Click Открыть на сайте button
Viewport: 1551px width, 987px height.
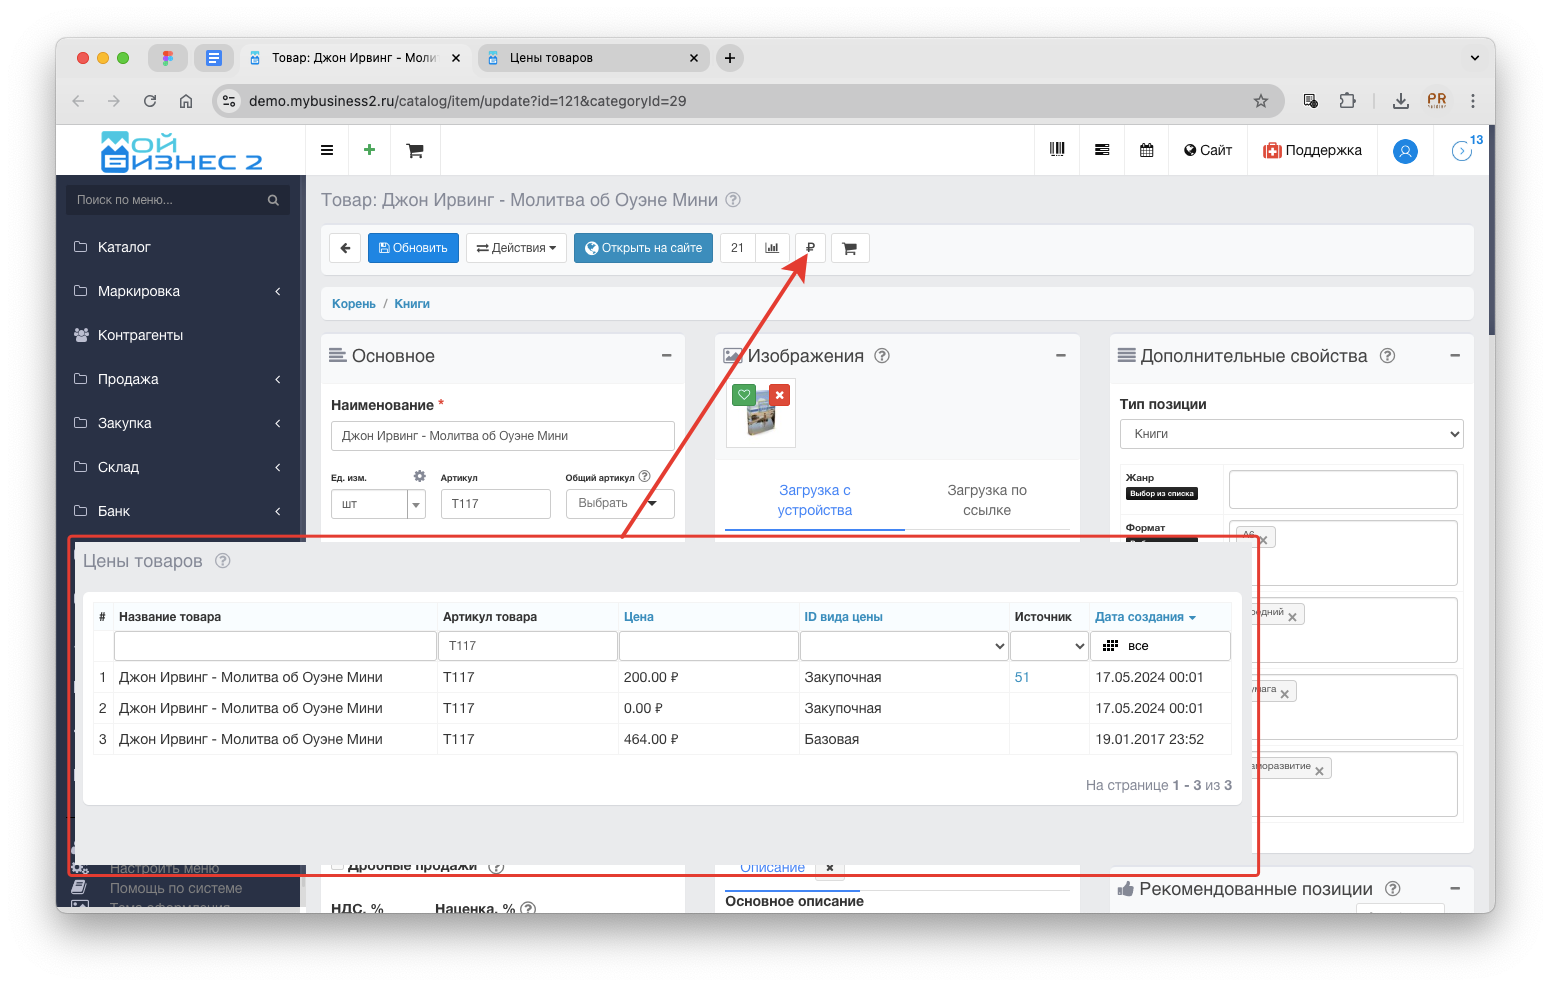click(643, 248)
